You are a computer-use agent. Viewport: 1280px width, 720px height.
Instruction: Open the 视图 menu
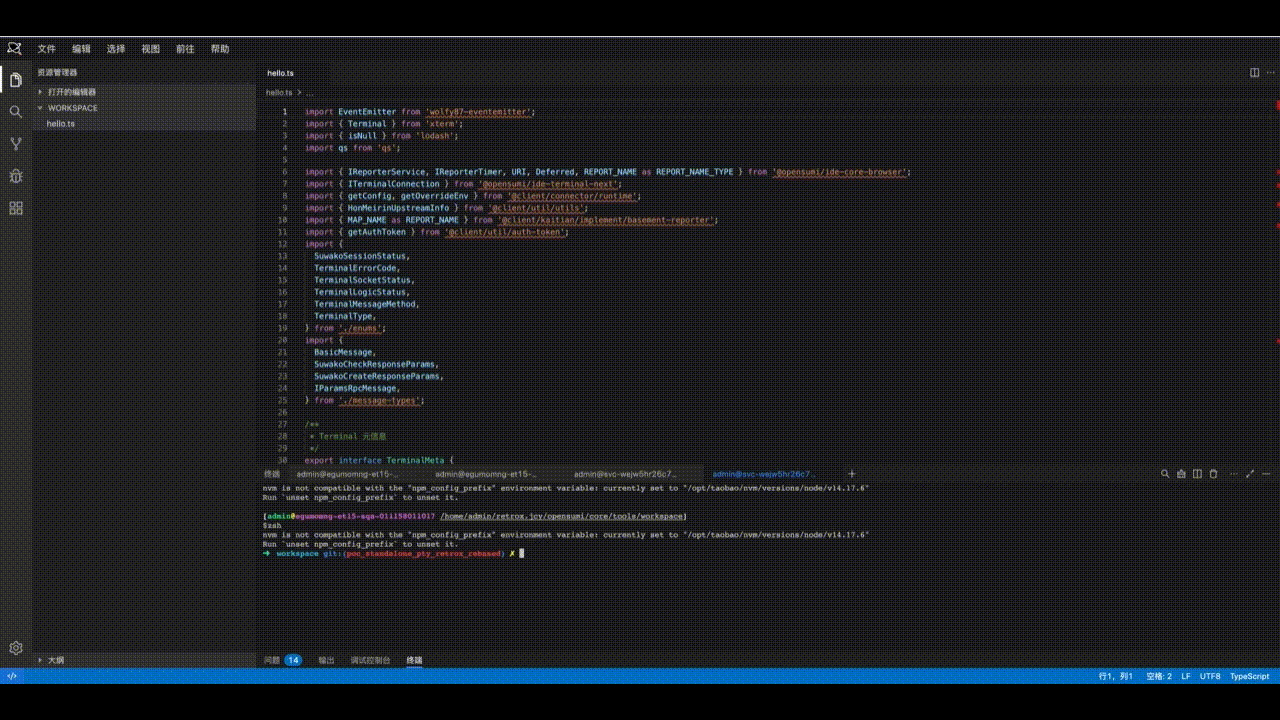tap(151, 49)
